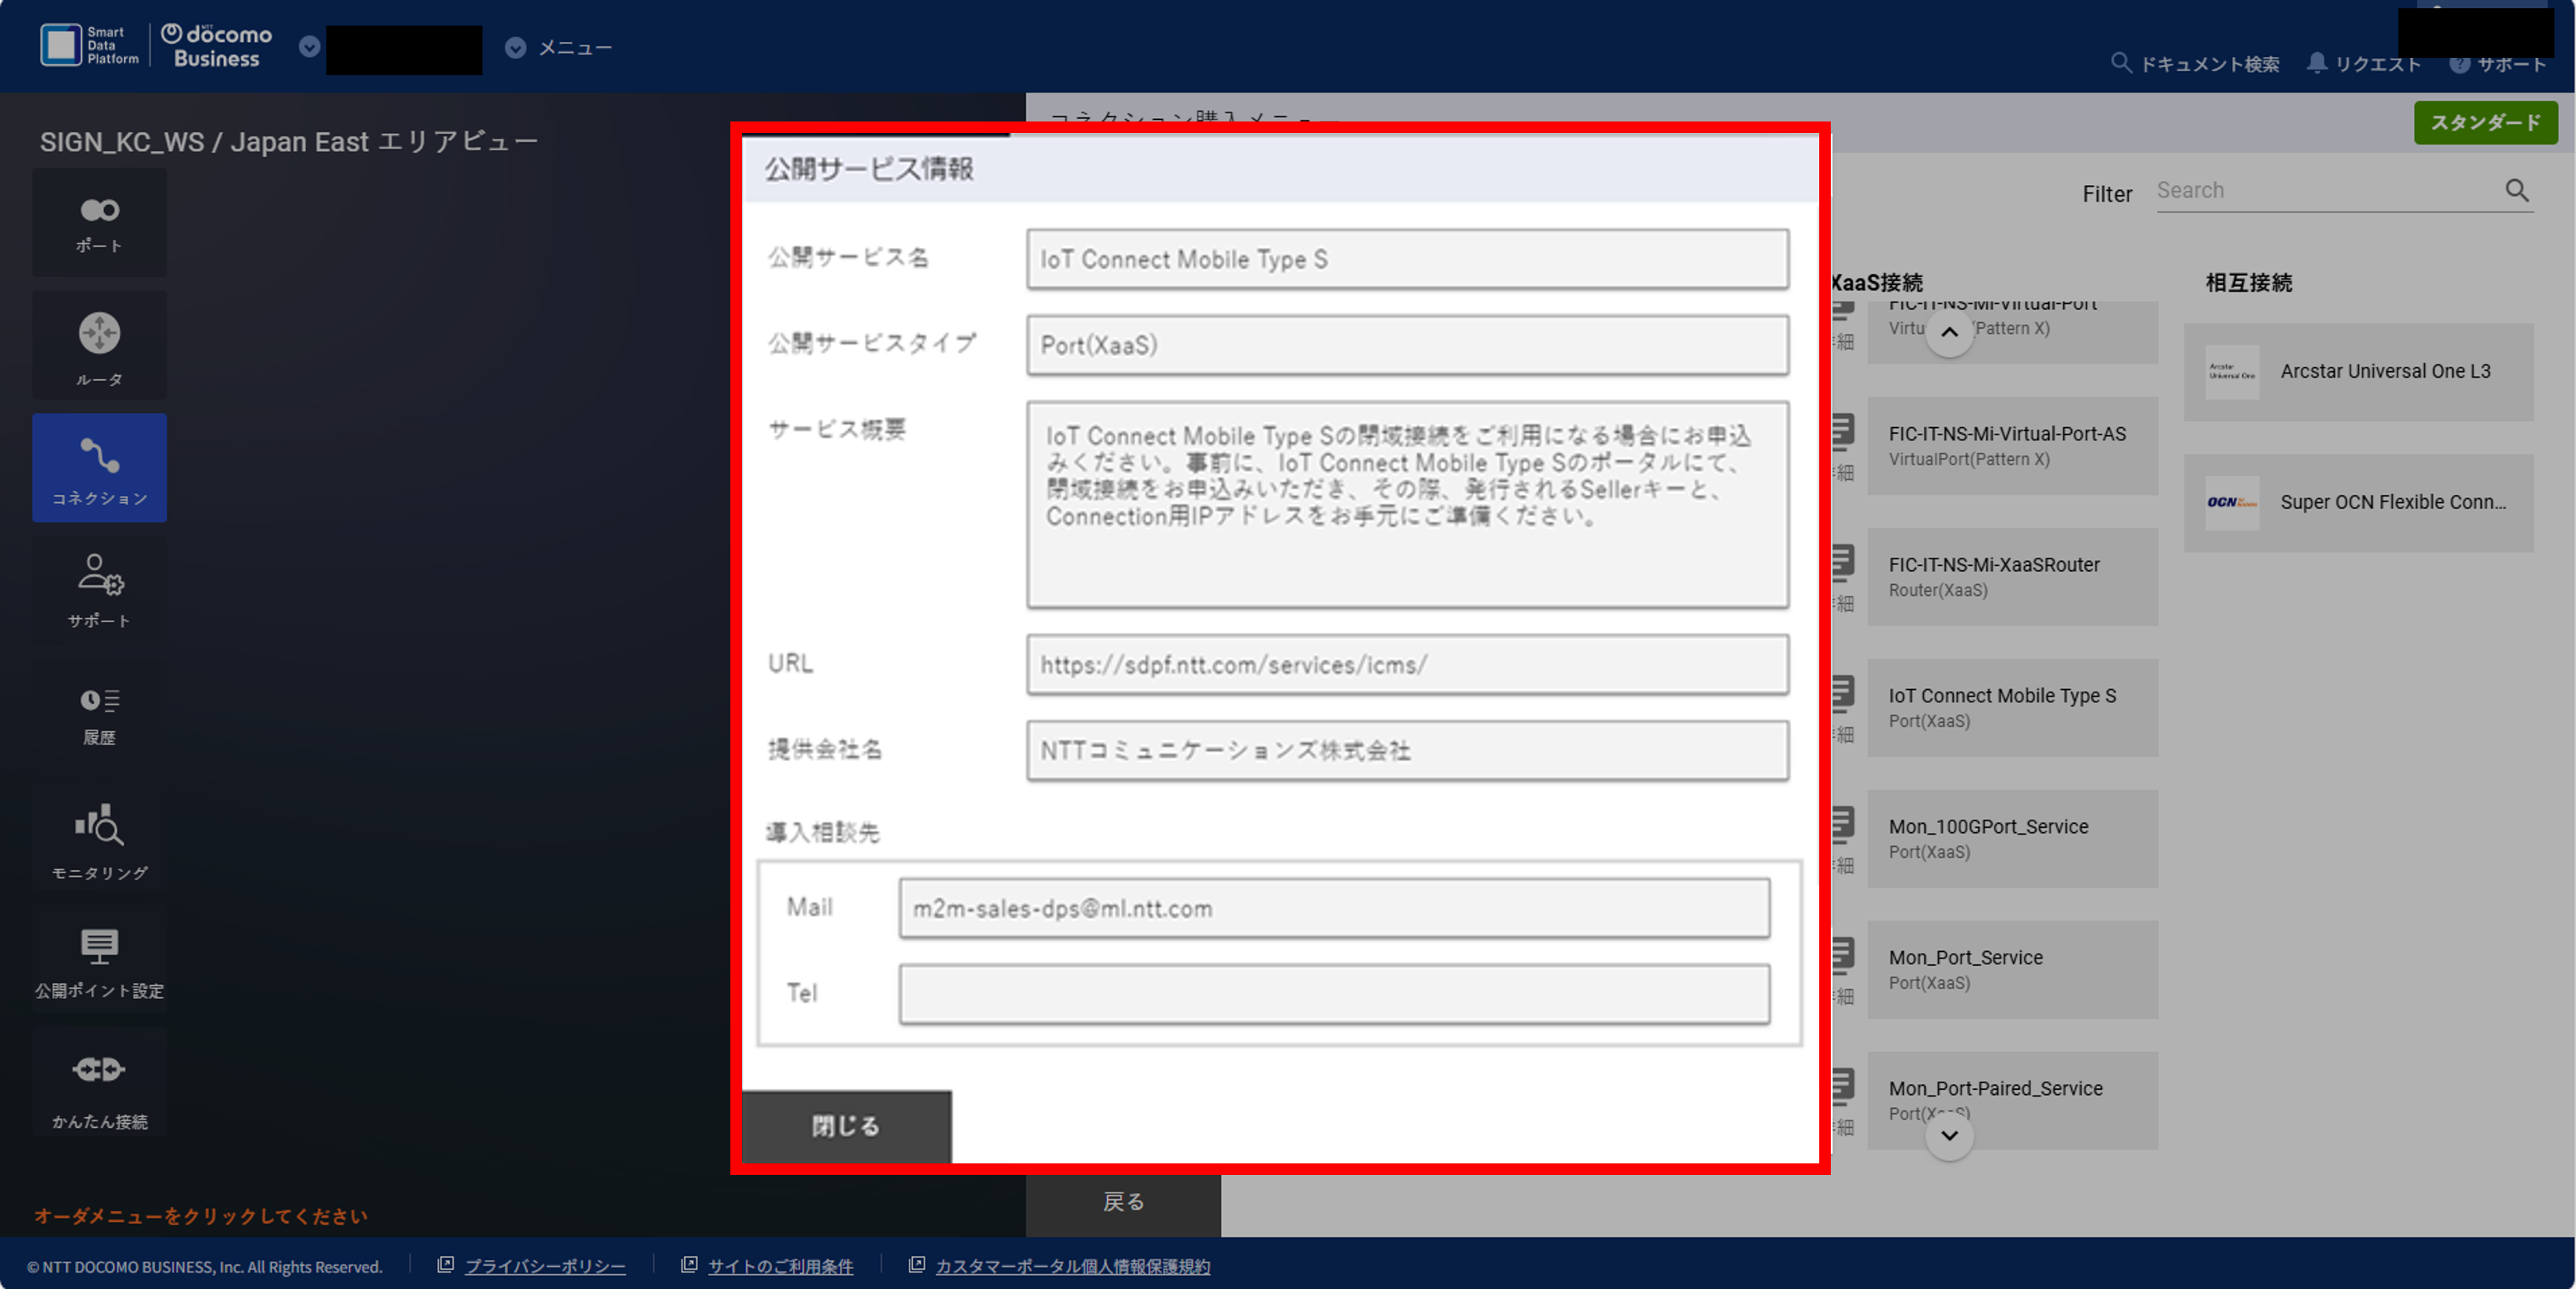Click the Smart Data Platform logo

click(90, 46)
